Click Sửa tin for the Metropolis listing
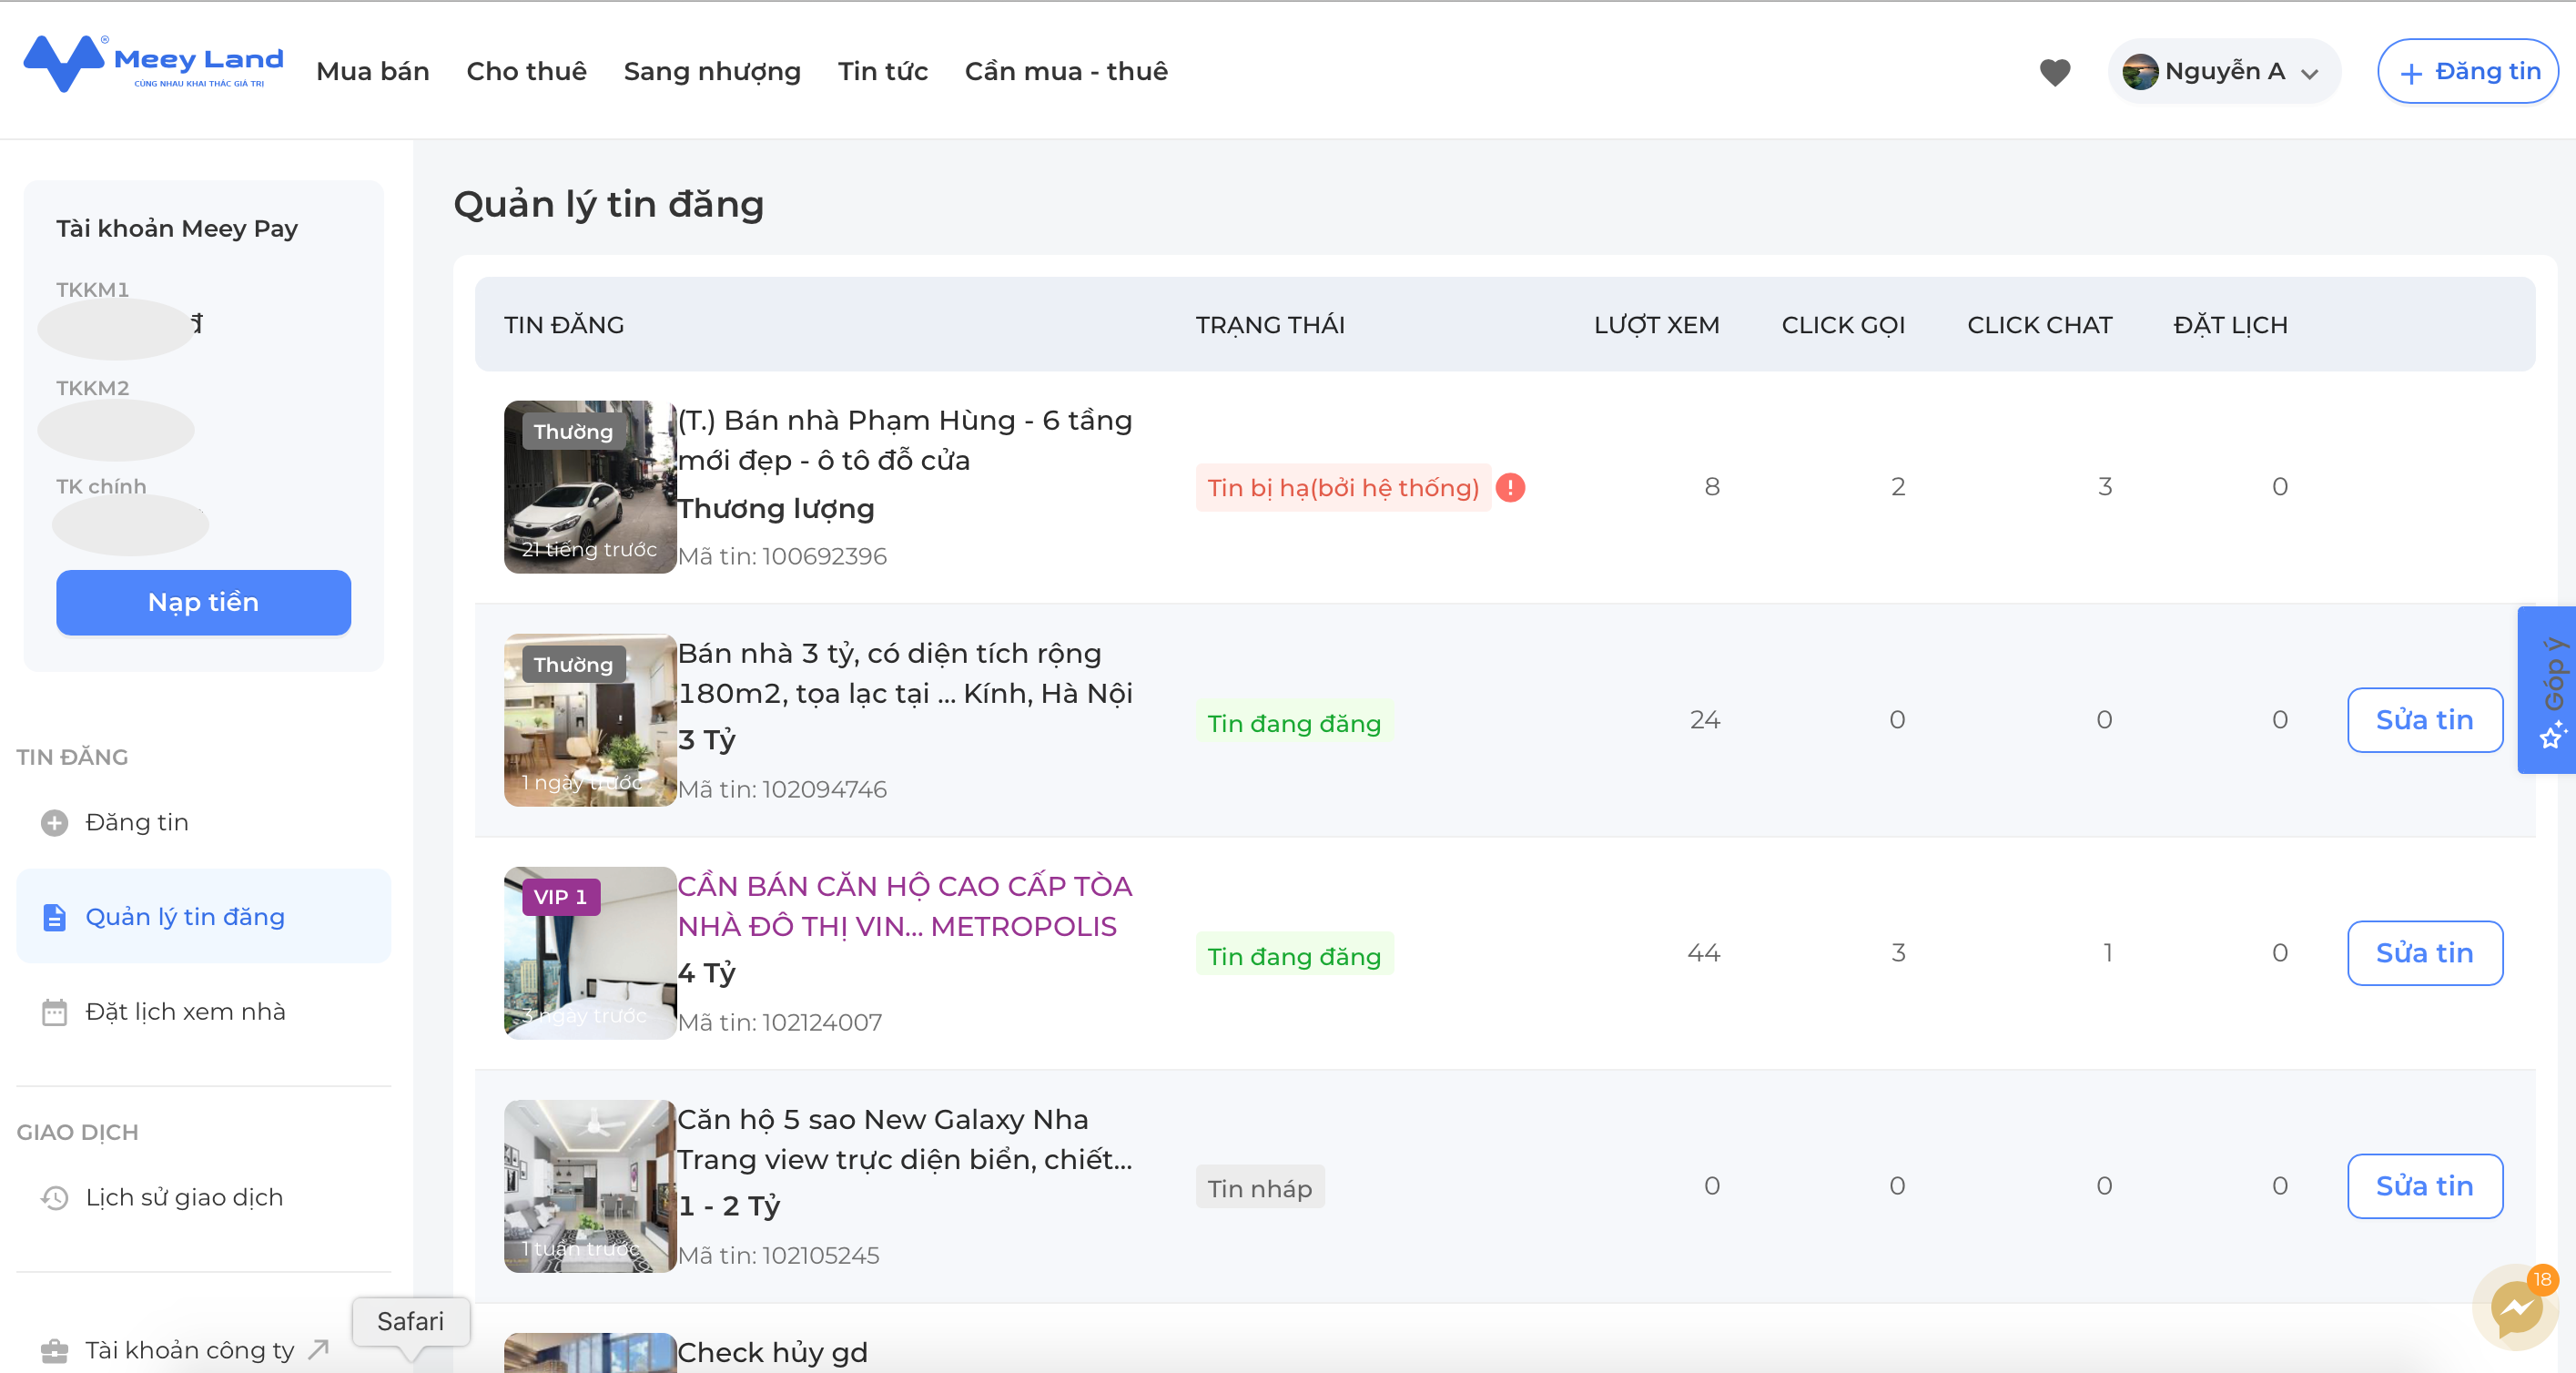 tap(2424, 953)
